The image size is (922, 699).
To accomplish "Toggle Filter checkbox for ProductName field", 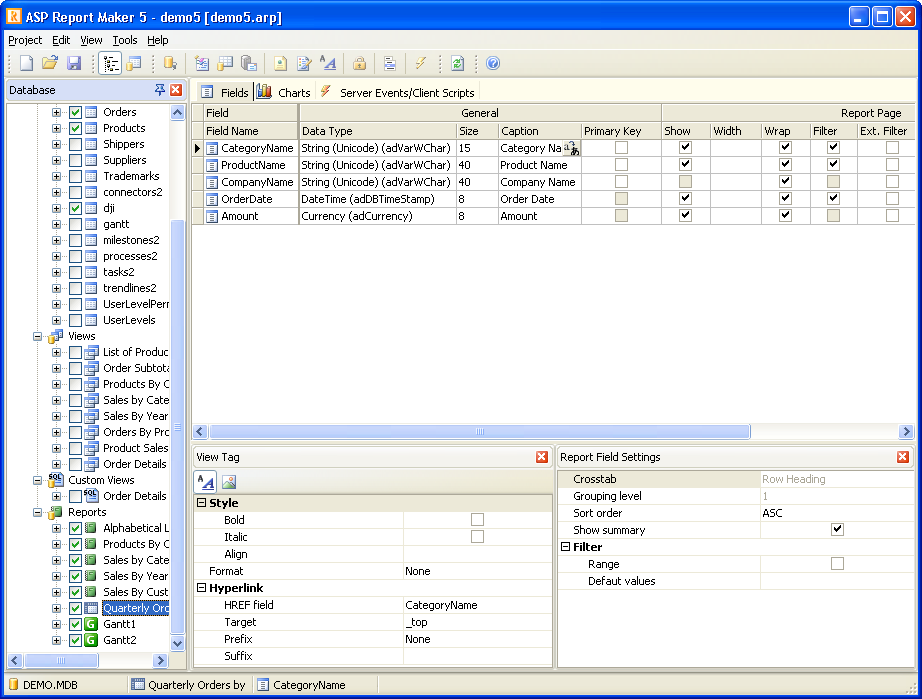I will (x=833, y=165).
